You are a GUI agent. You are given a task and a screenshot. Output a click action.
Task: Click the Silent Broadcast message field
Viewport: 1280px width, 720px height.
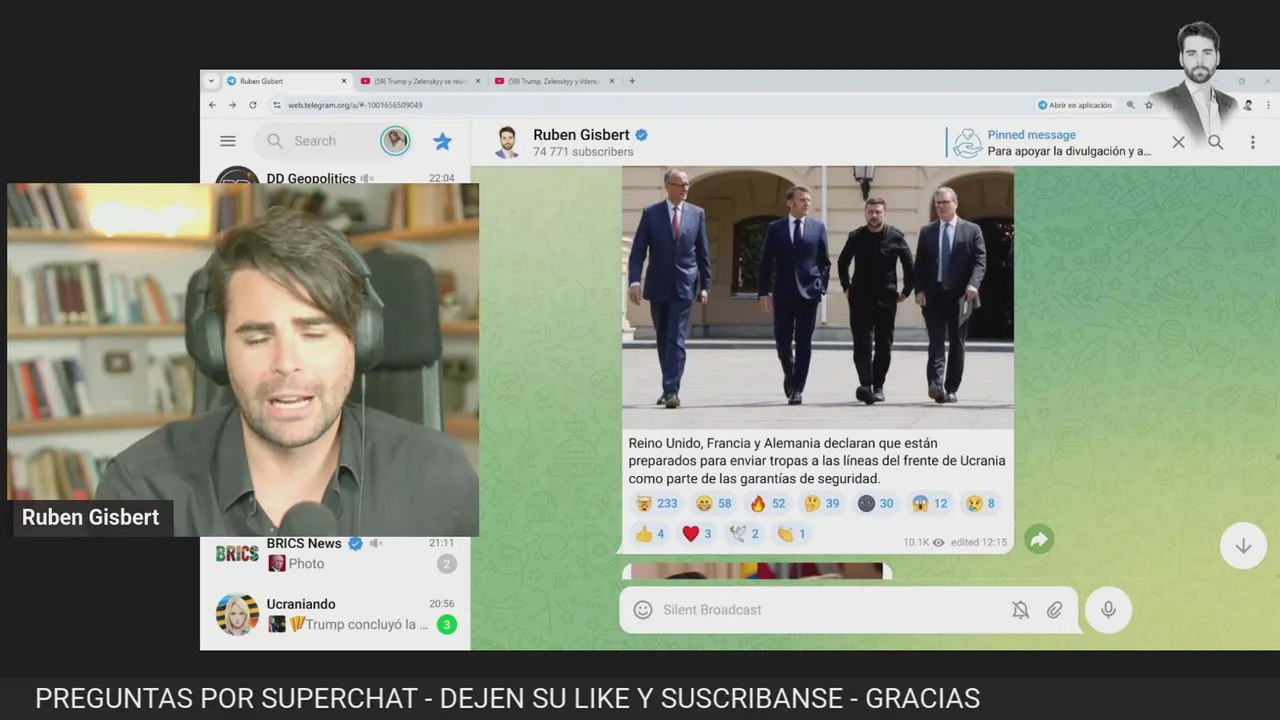pyautogui.click(x=830, y=610)
